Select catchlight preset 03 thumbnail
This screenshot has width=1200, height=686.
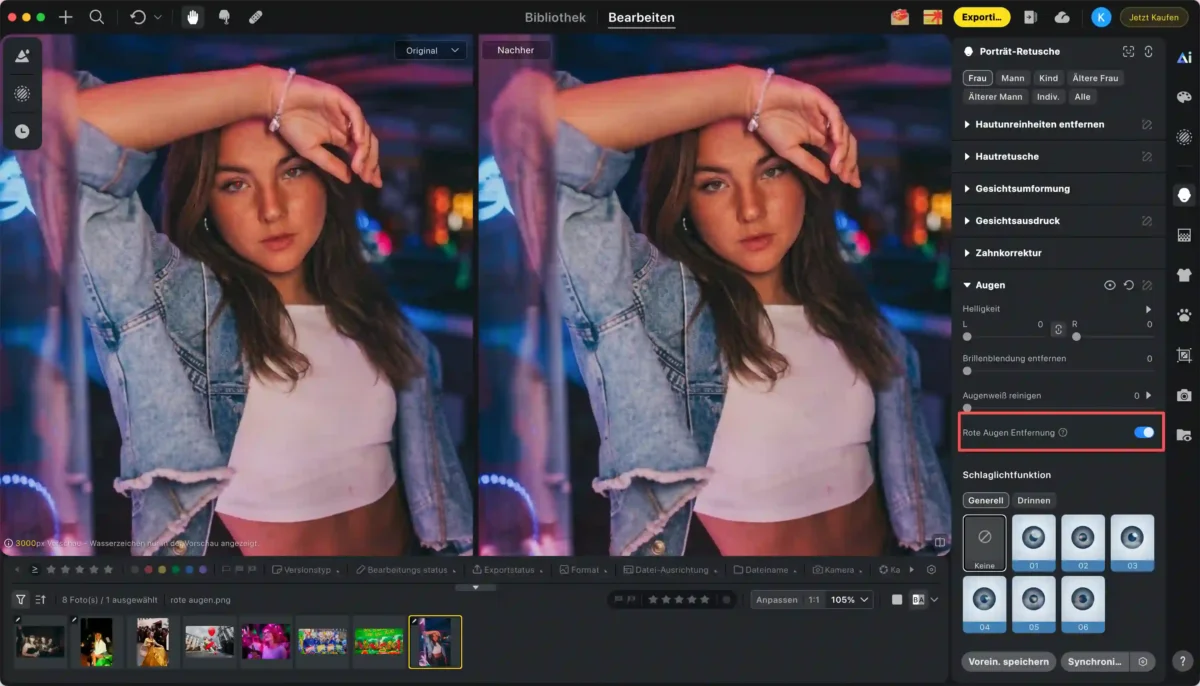pos(1132,543)
